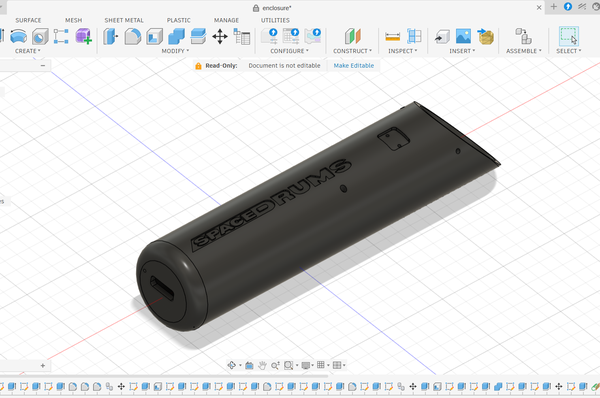Select the Joint tool in Assemble
This screenshot has width=600, height=398.
pyautogui.click(x=523, y=36)
